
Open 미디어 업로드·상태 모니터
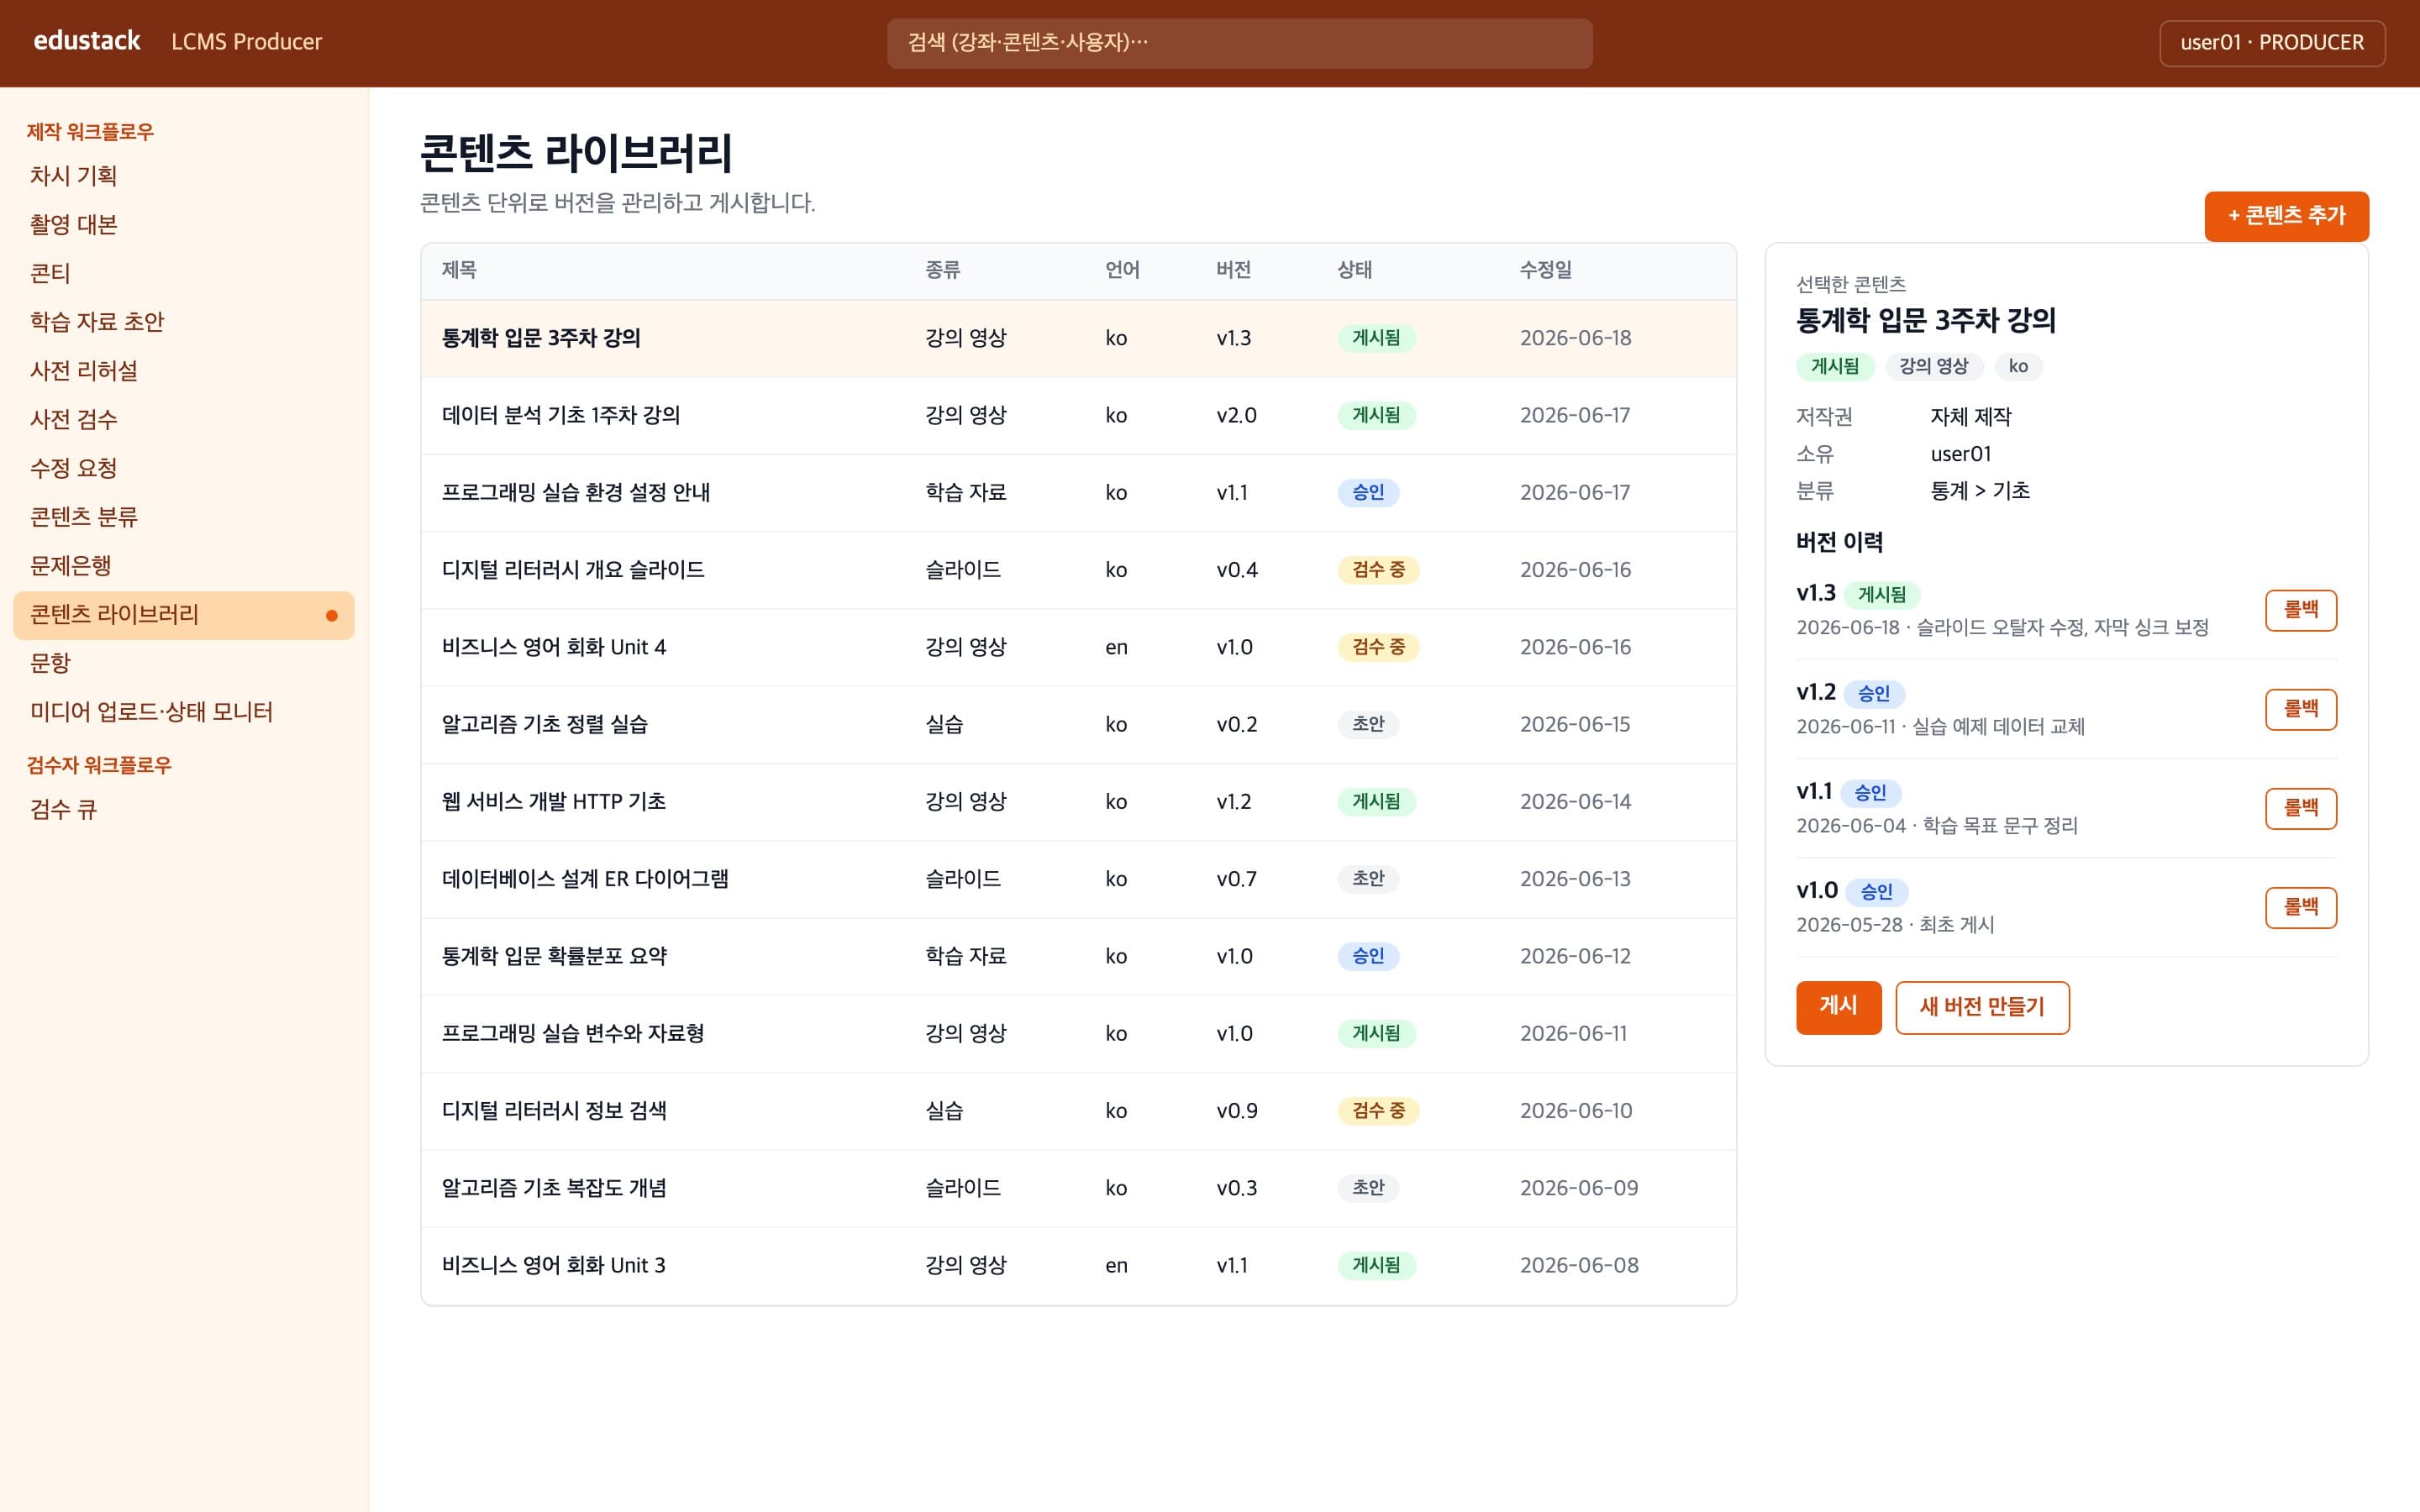click(x=184, y=712)
